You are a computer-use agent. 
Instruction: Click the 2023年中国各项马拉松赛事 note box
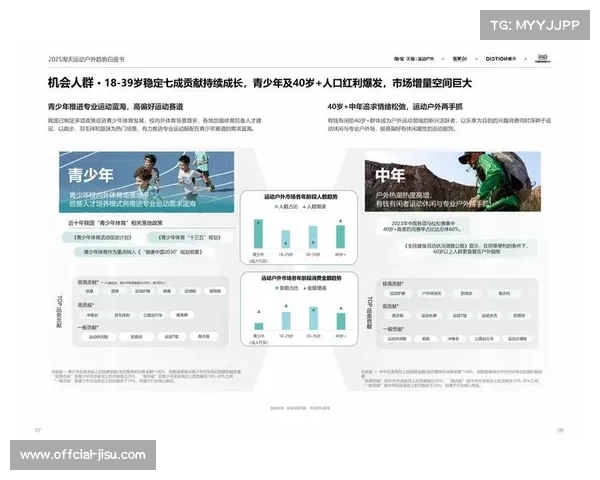[x=423, y=226]
